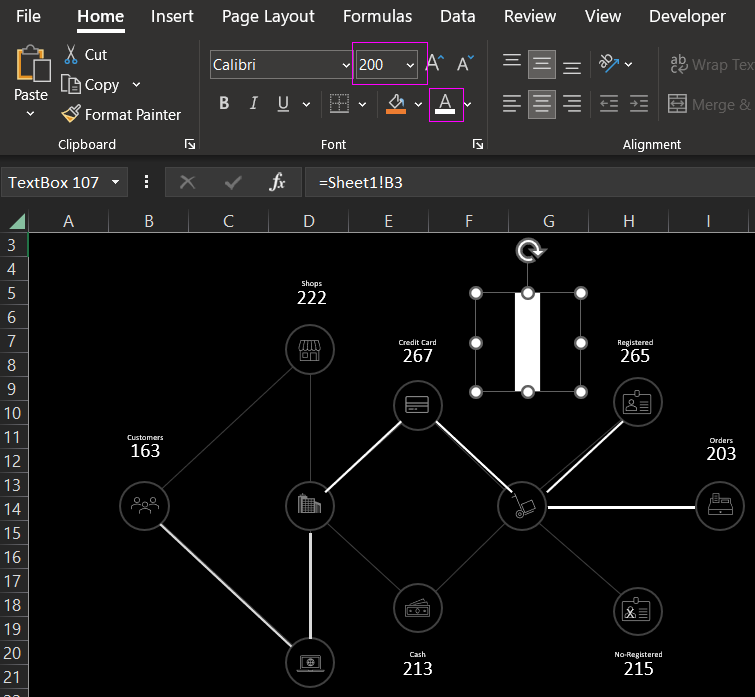Click the Insert Function fx icon
This screenshot has height=697, width=755.
pos(278,182)
